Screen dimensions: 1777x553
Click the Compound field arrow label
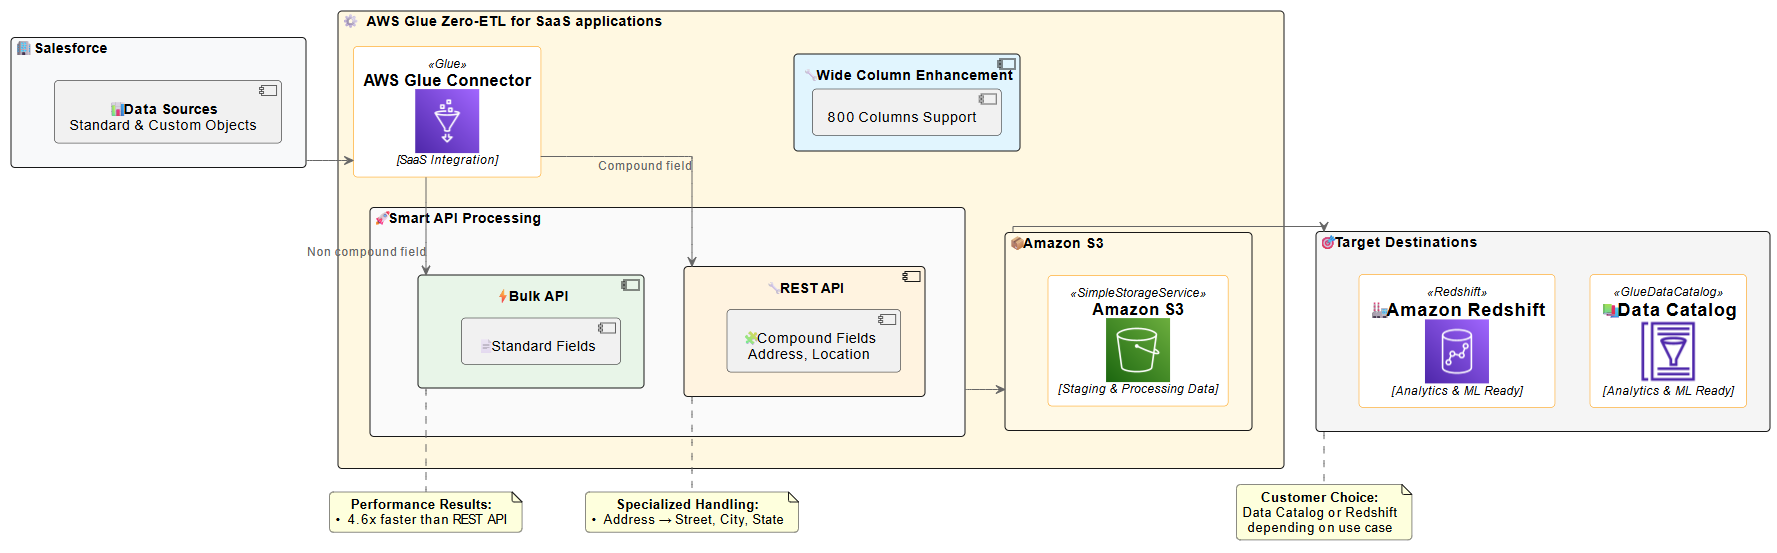[645, 166]
